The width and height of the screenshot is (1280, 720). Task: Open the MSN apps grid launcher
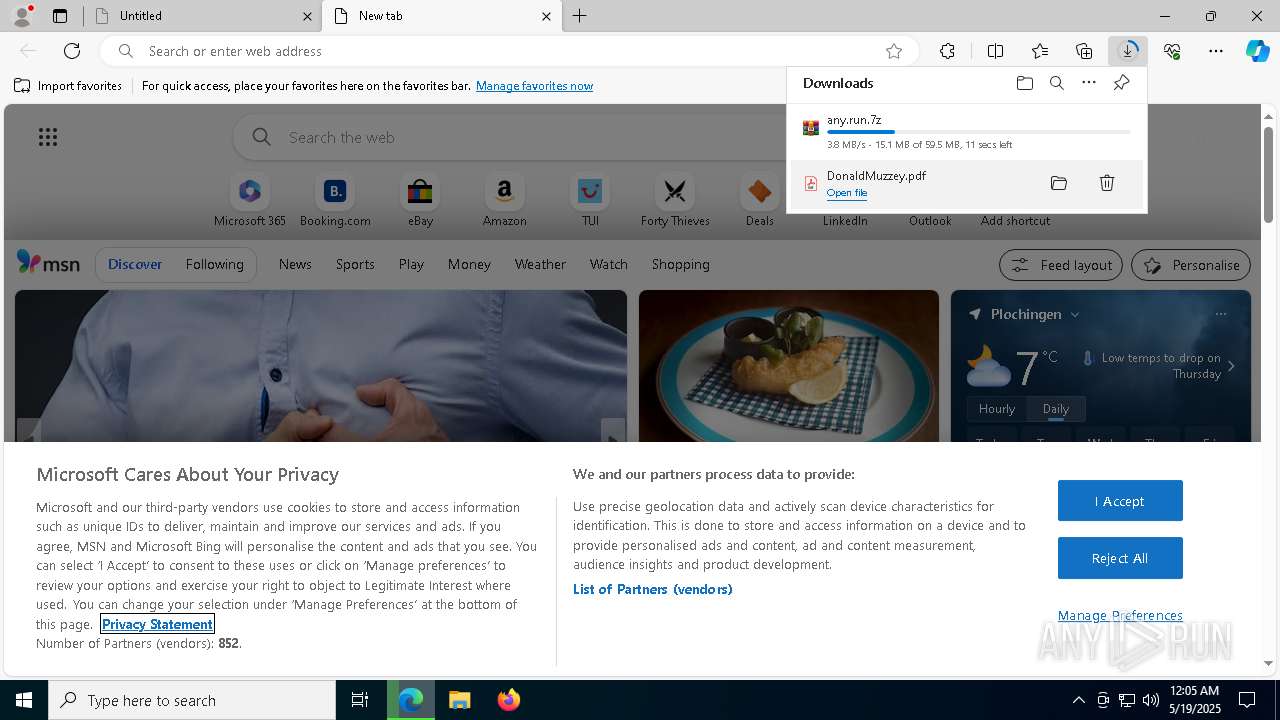[48, 137]
